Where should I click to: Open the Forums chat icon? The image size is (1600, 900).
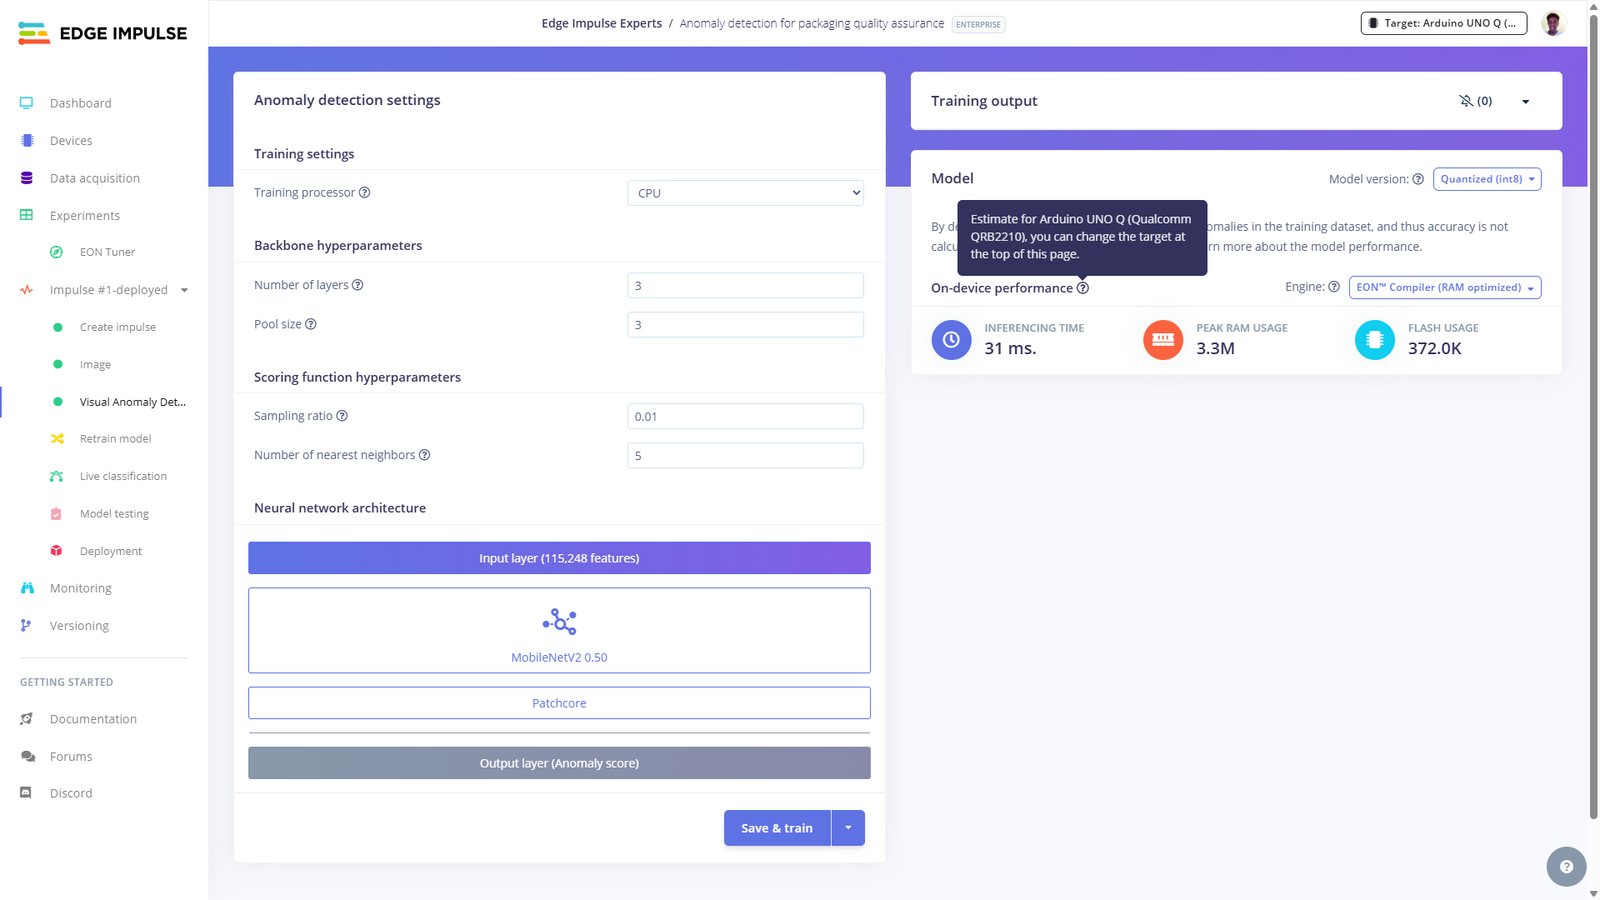(x=27, y=756)
